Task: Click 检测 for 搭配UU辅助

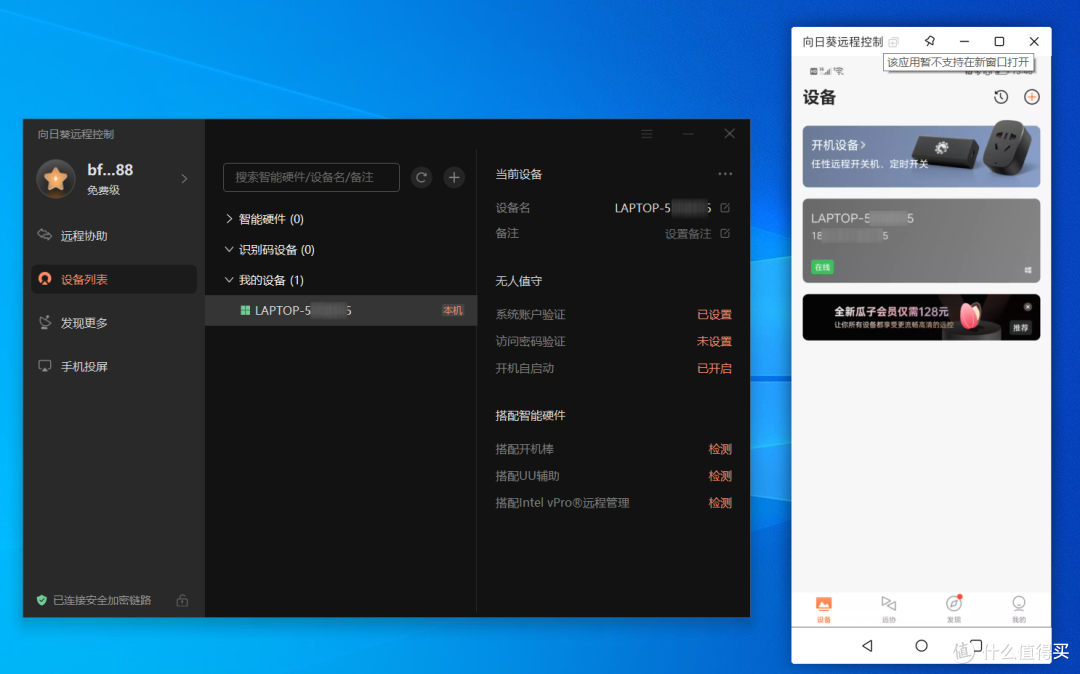Action: (x=720, y=476)
